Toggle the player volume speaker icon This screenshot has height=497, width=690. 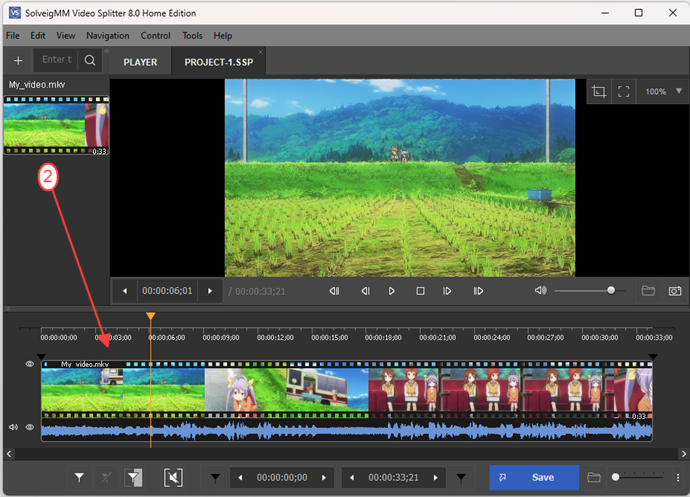click(x=540, y=291)
